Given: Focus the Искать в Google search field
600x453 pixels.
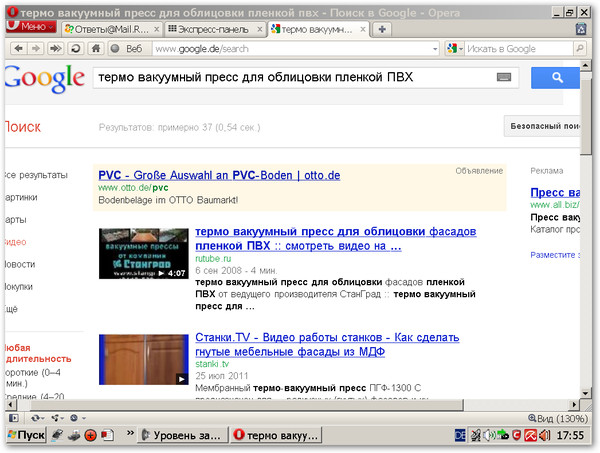Looking at the screenshot, I should 518,49.
